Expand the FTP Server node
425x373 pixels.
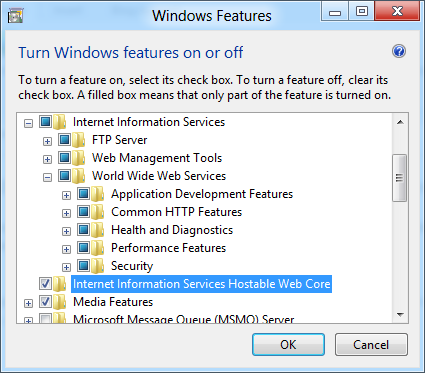pyautogui.click(x=47, y=142)
